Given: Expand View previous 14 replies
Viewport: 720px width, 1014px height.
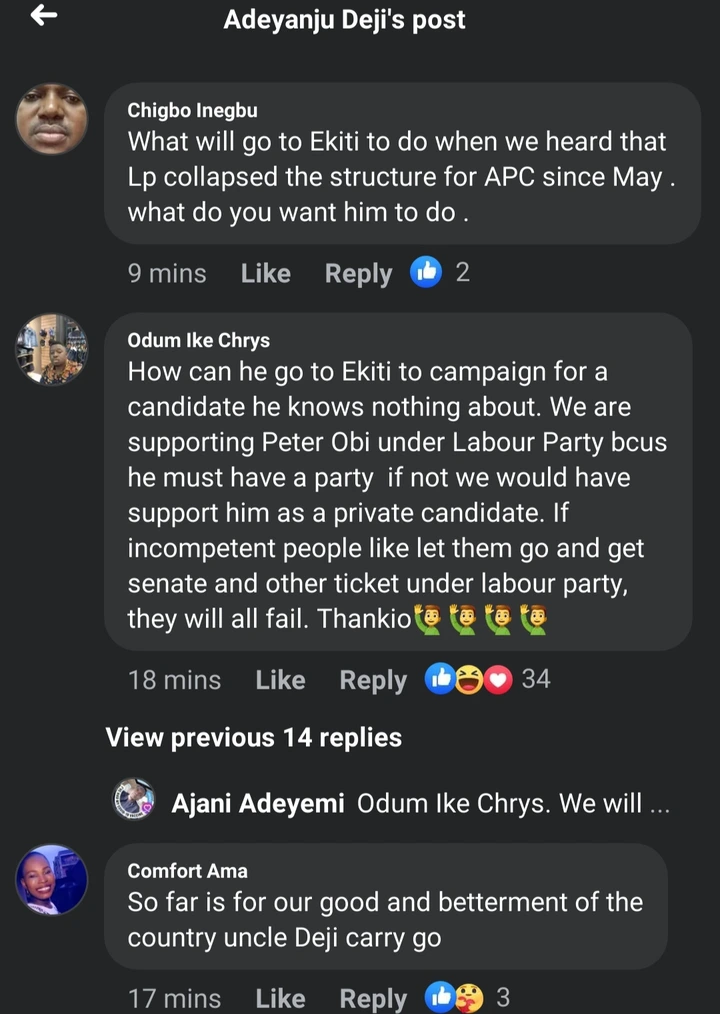Looking at the screenshot, I should click(x=254, y=738).
